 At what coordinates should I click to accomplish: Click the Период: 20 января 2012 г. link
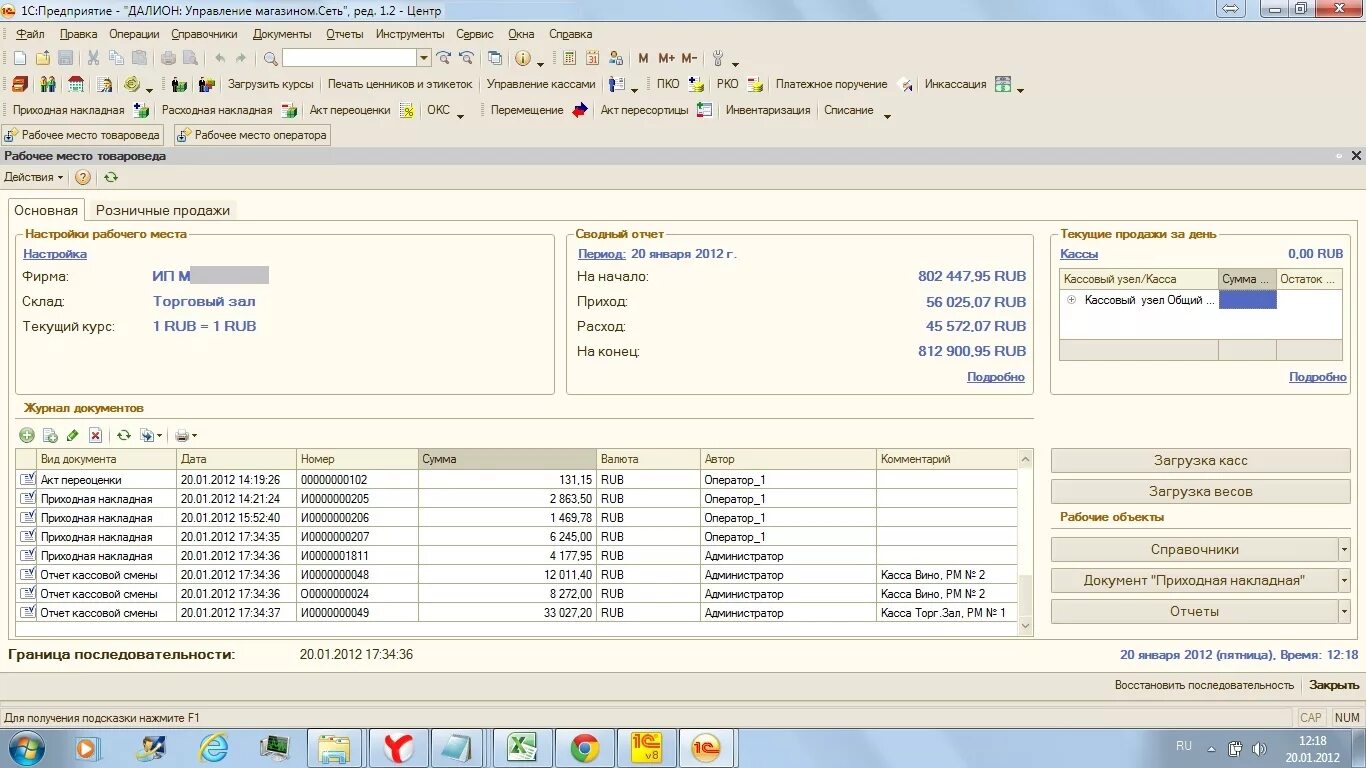(657, 254)
